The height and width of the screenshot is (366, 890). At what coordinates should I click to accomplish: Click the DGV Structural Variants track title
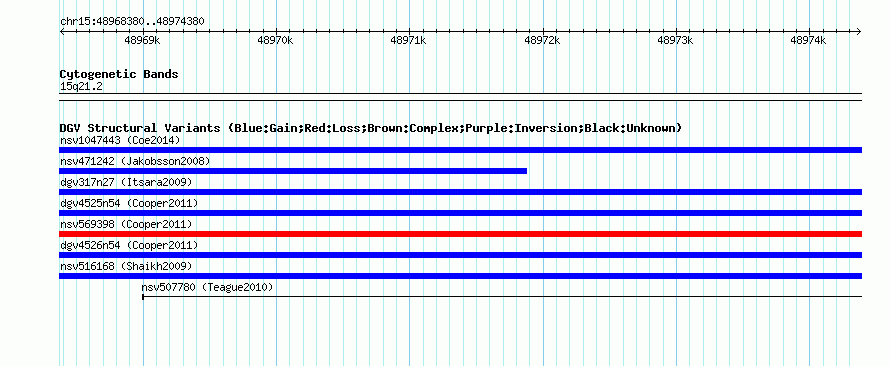point(371,128)
